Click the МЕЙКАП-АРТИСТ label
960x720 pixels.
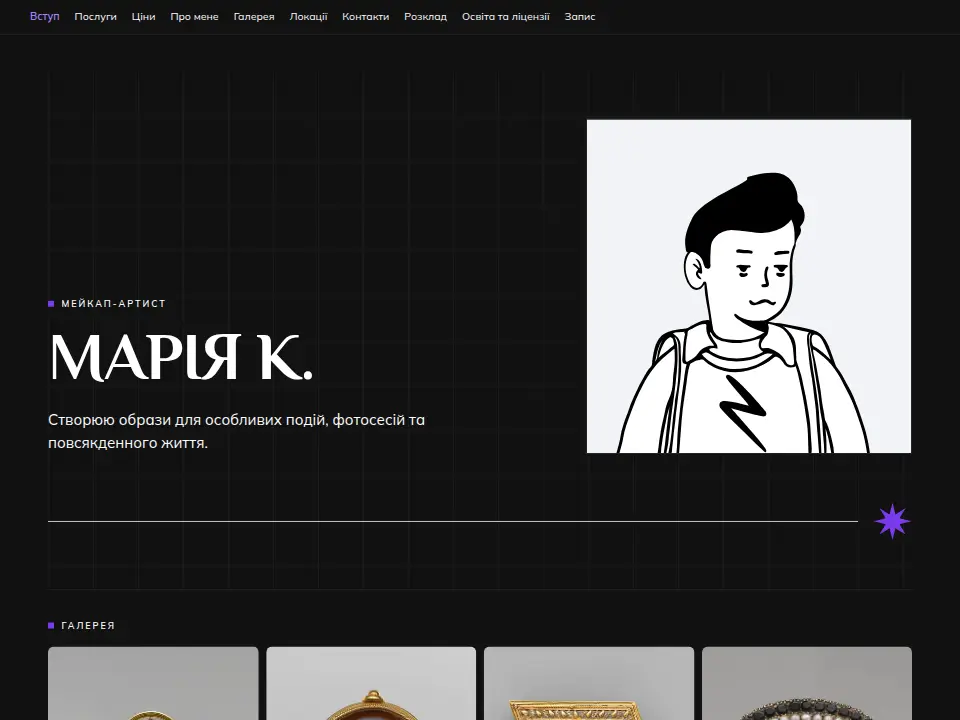coord(114,304)
